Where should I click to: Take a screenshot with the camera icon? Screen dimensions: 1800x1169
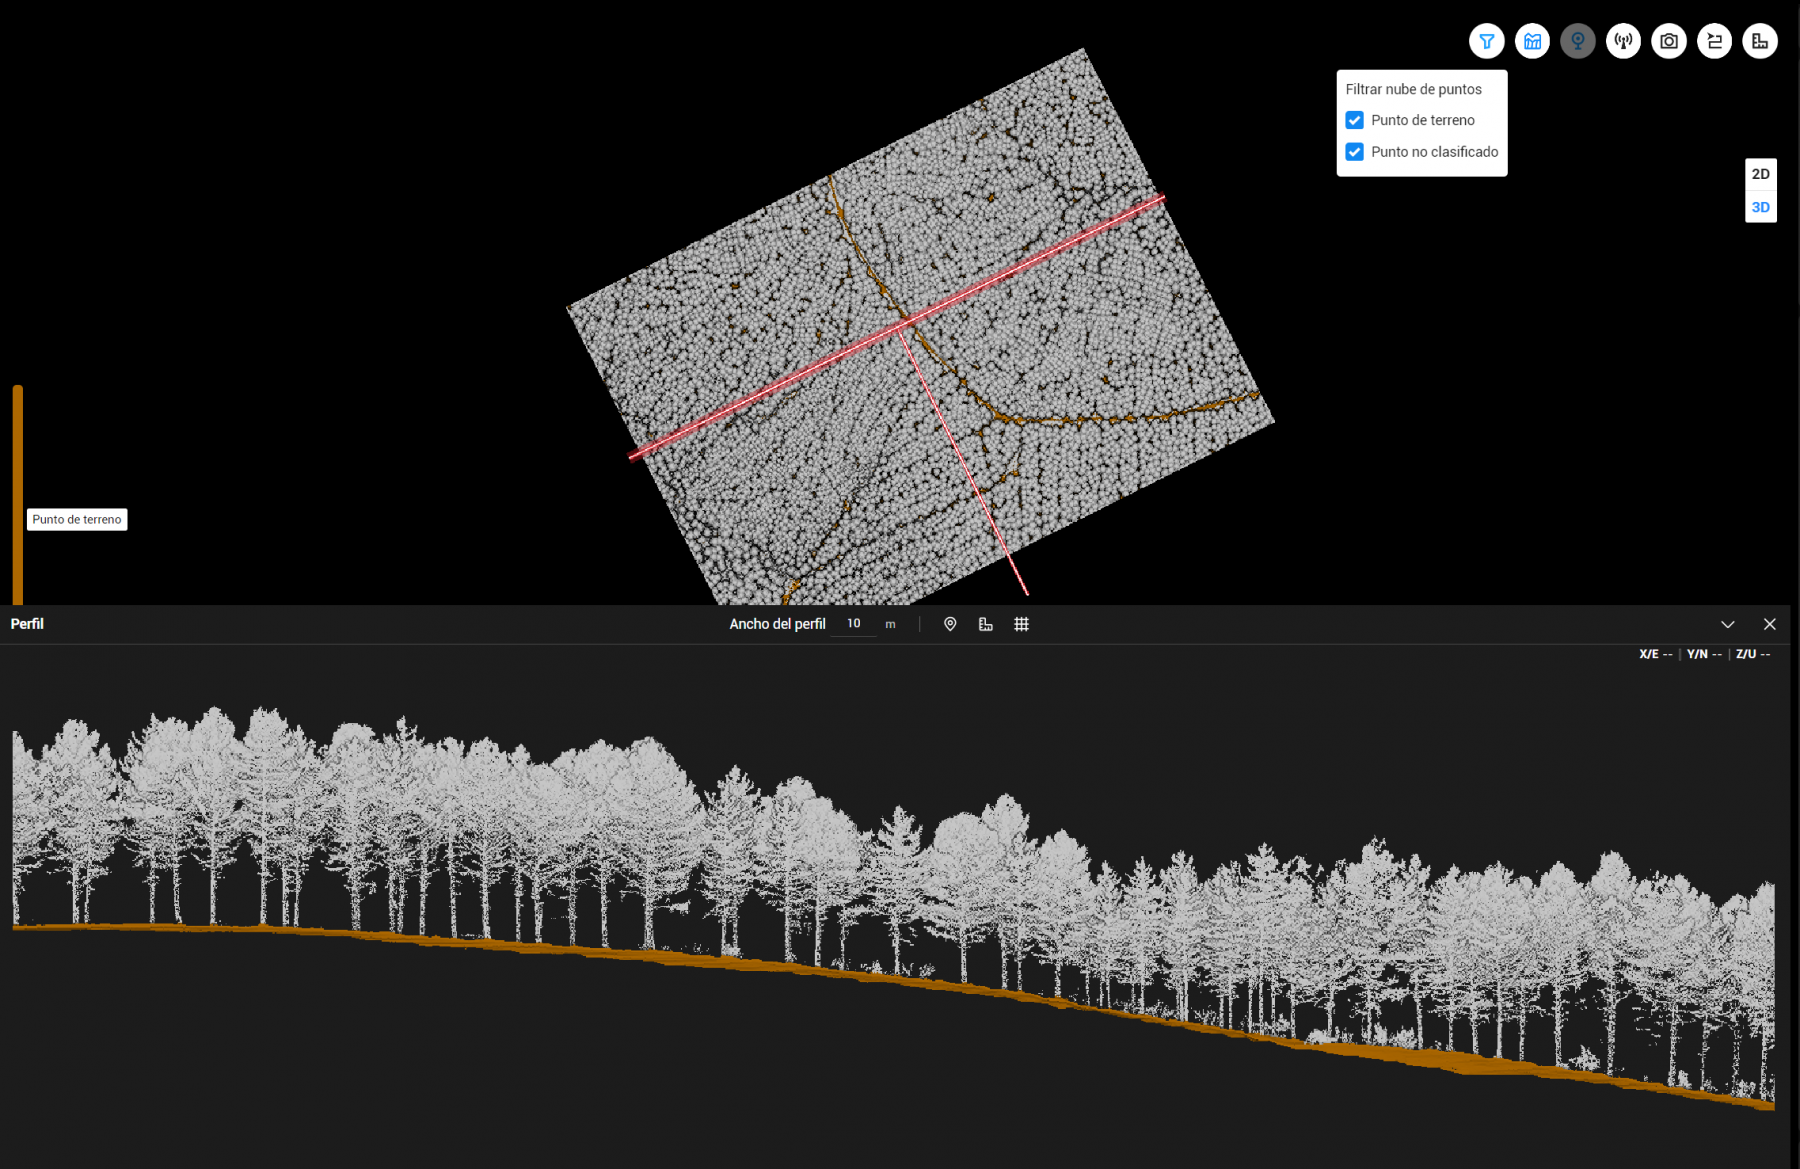coord(1668,41)
